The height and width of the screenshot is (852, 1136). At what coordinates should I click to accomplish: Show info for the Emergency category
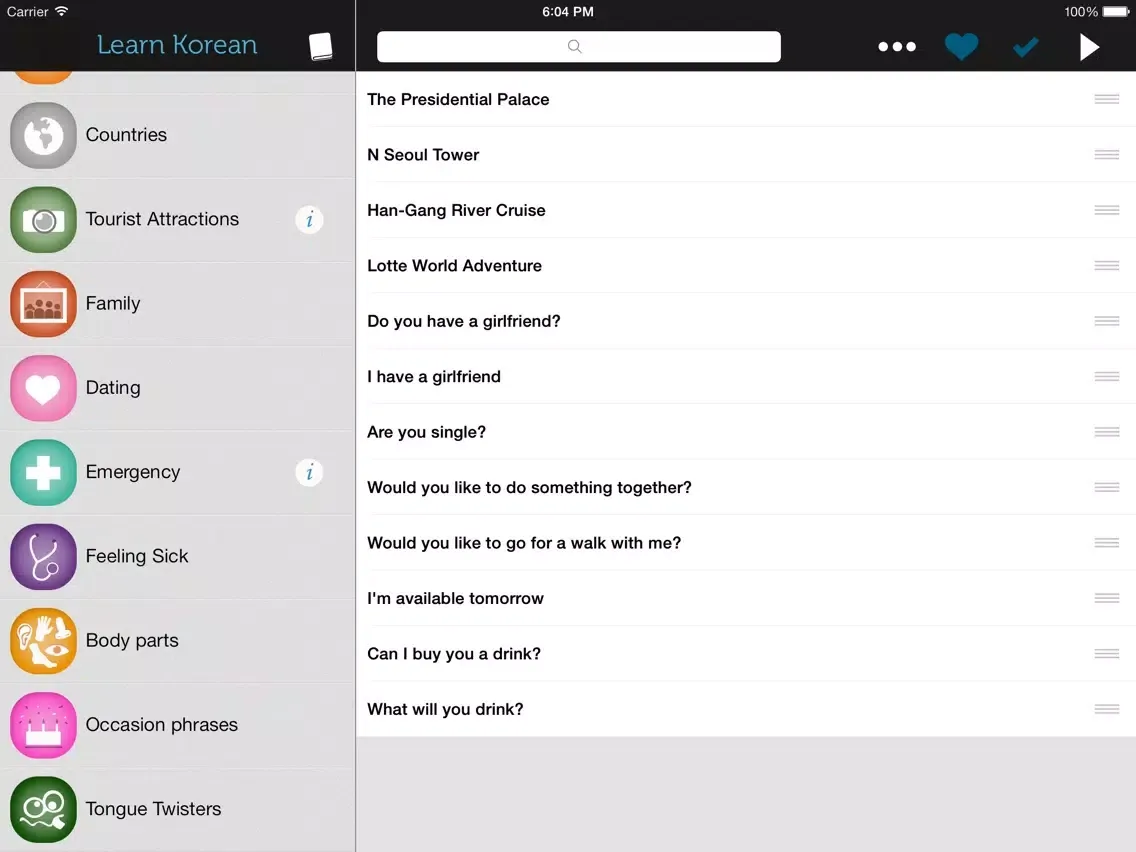309,472
